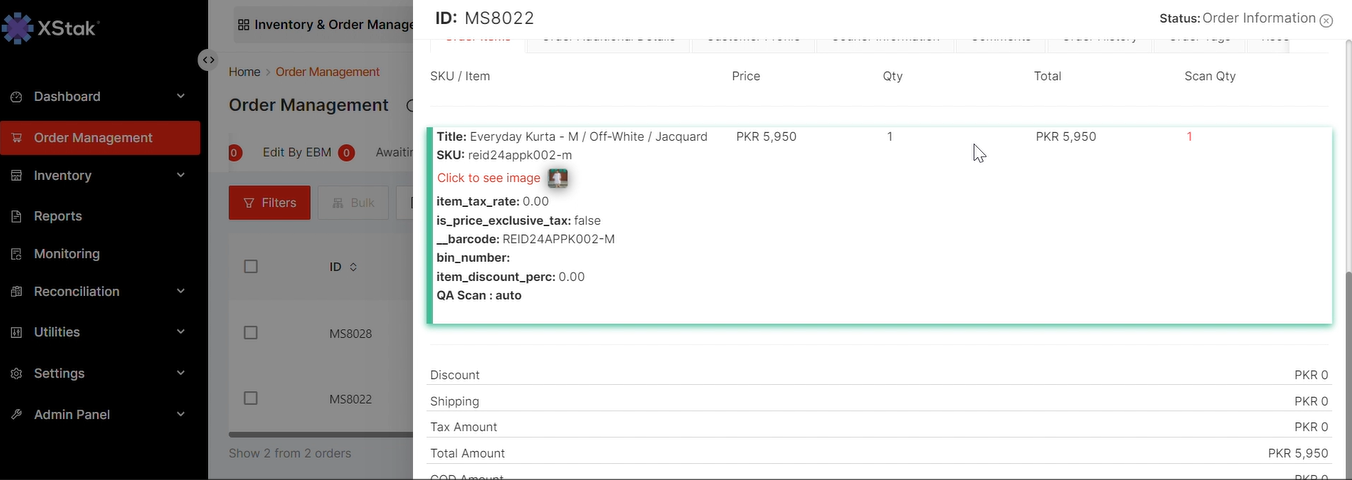Expand the Inventory menu chevron
Screen dimensions: 1352x480
[x=181, y=175]
